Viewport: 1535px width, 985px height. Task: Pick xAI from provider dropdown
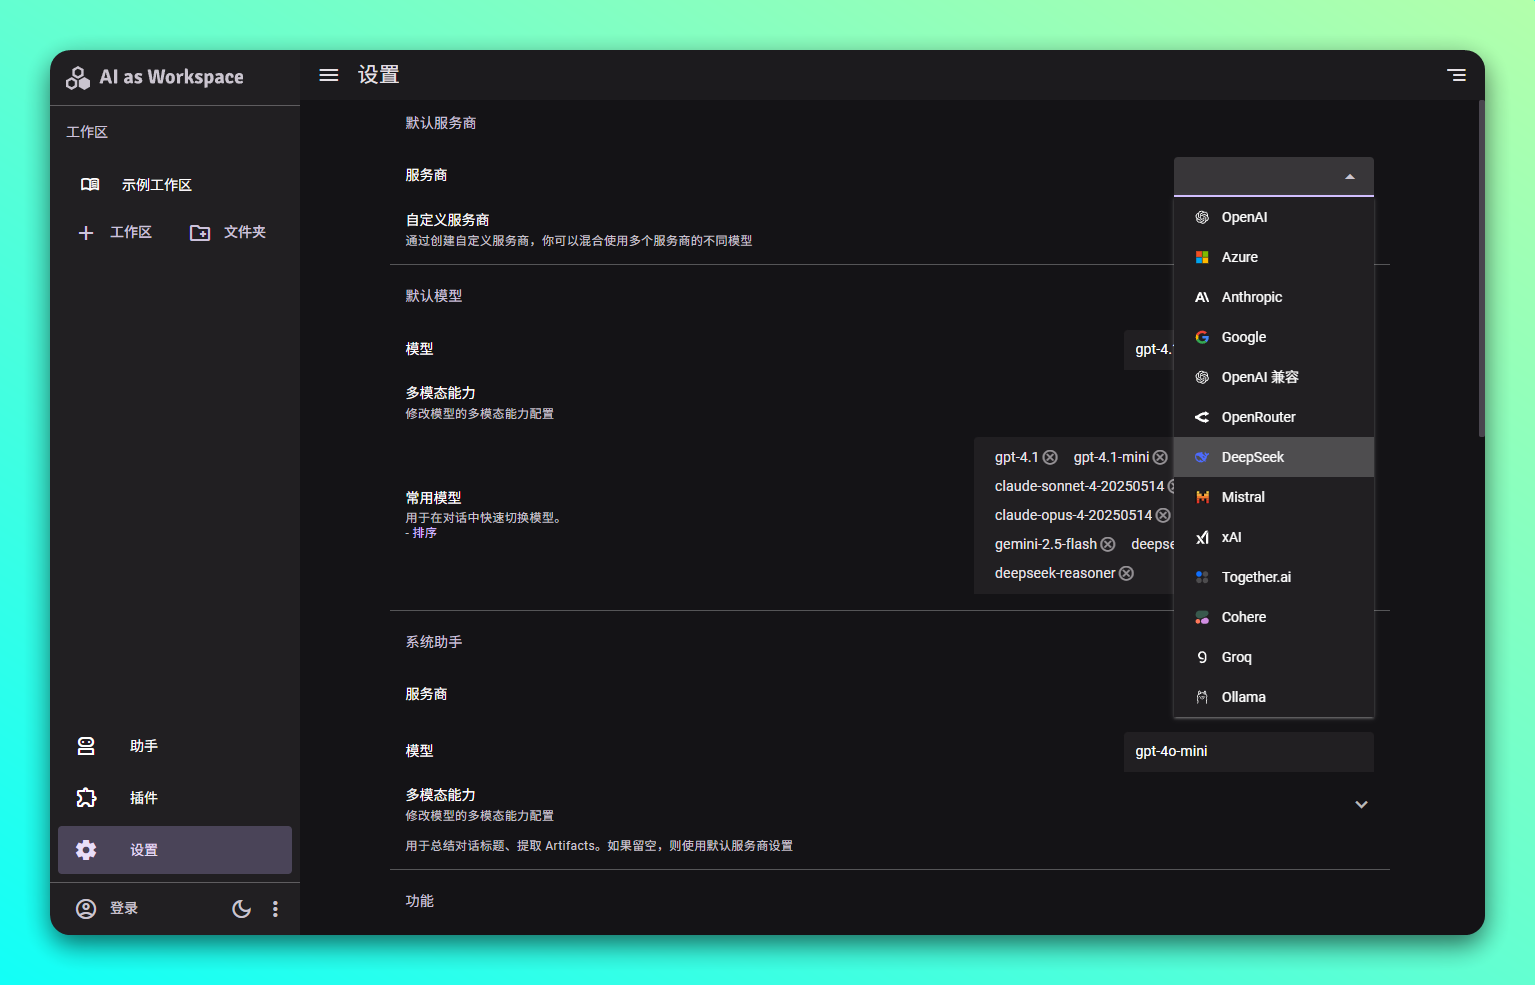click(x=1274, y=537)
